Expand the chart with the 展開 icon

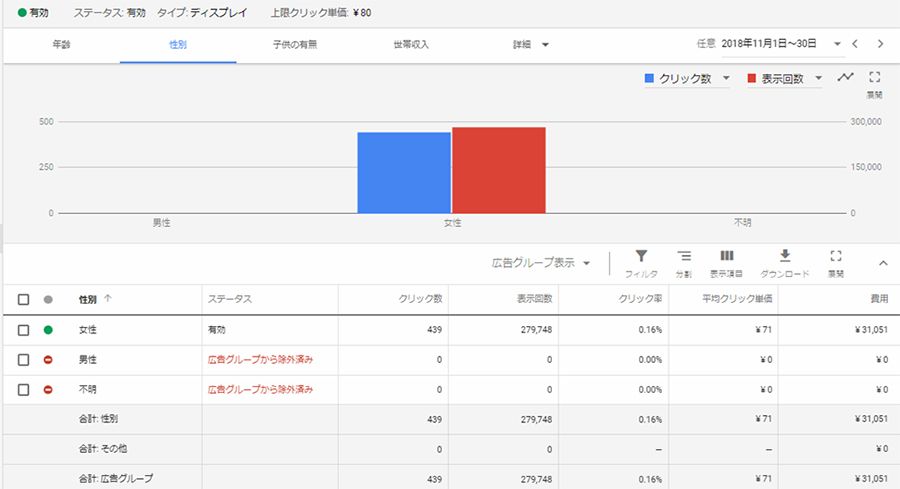coord(874,77)
